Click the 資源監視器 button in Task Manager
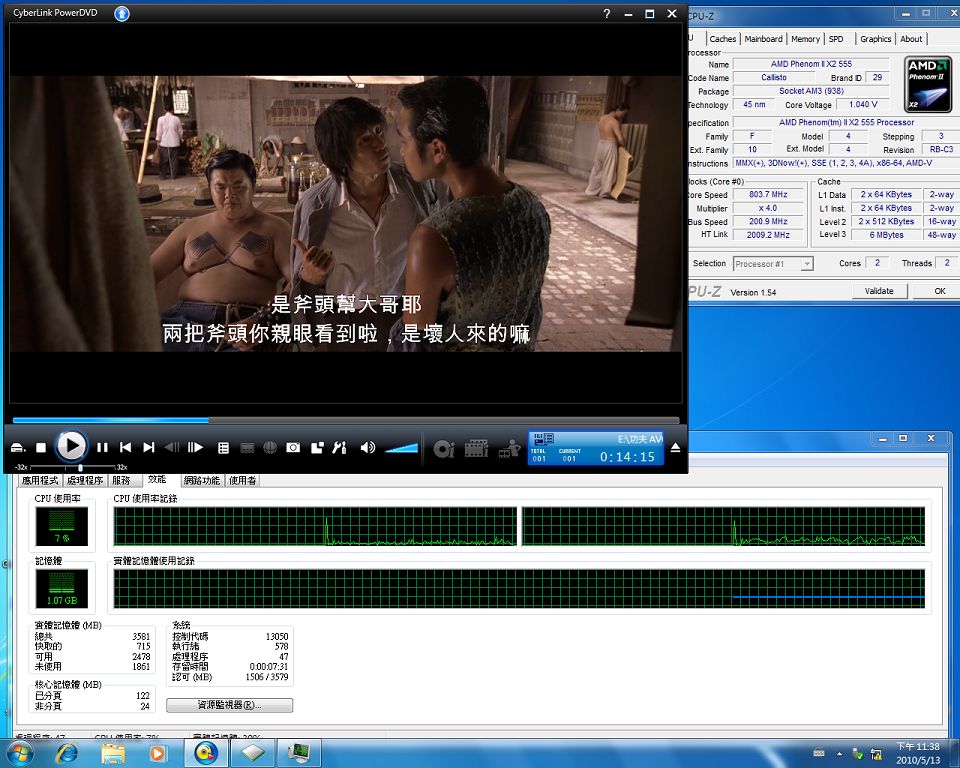 (230, 705)
